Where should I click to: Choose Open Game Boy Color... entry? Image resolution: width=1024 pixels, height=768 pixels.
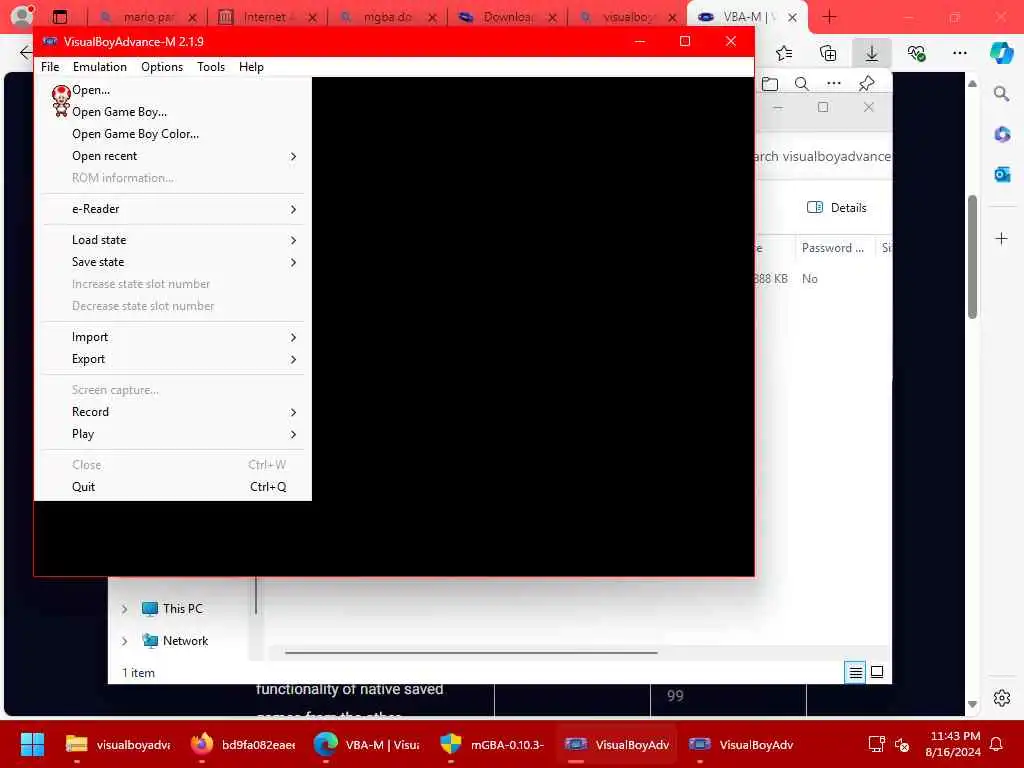(x=172, y=134)
